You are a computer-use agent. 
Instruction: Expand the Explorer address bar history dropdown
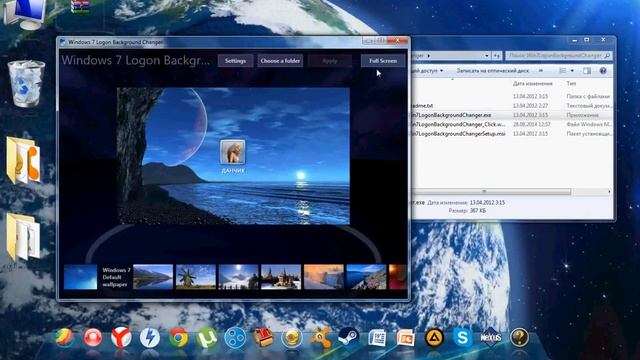(x=487, y=56)
